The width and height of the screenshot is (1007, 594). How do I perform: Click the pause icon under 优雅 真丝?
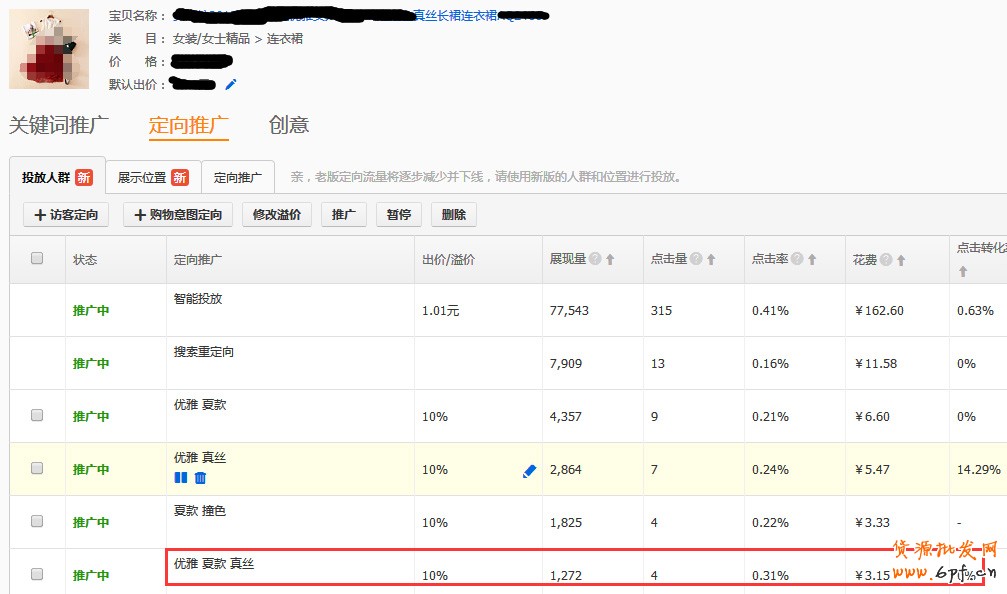[181, 478]
